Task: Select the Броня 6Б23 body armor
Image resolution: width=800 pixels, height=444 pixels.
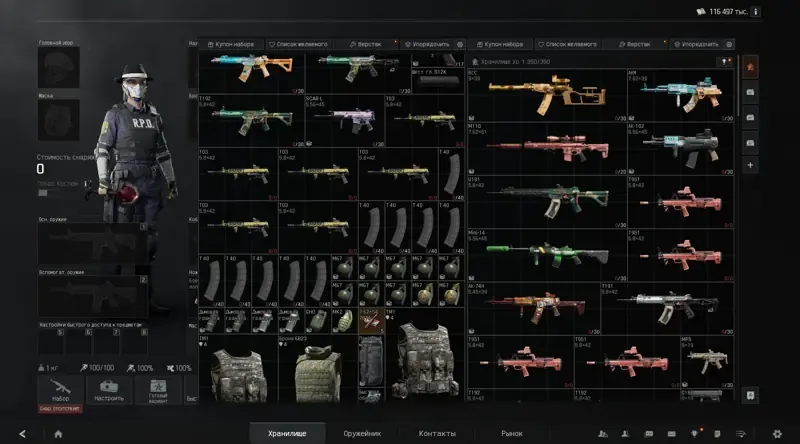Action: pyautogui.click(x=318, y=368)
